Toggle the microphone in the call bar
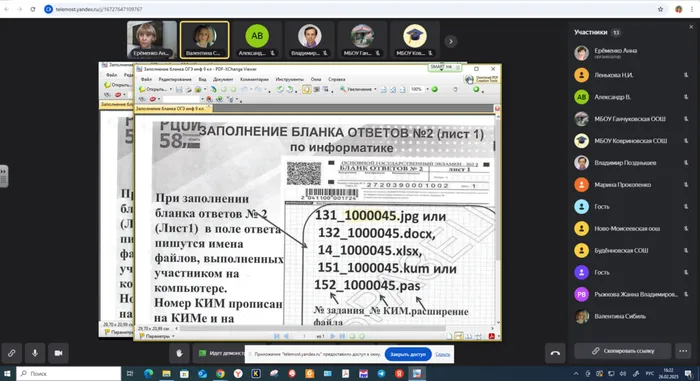Screen dimensions: 700x381 [35, 353]
